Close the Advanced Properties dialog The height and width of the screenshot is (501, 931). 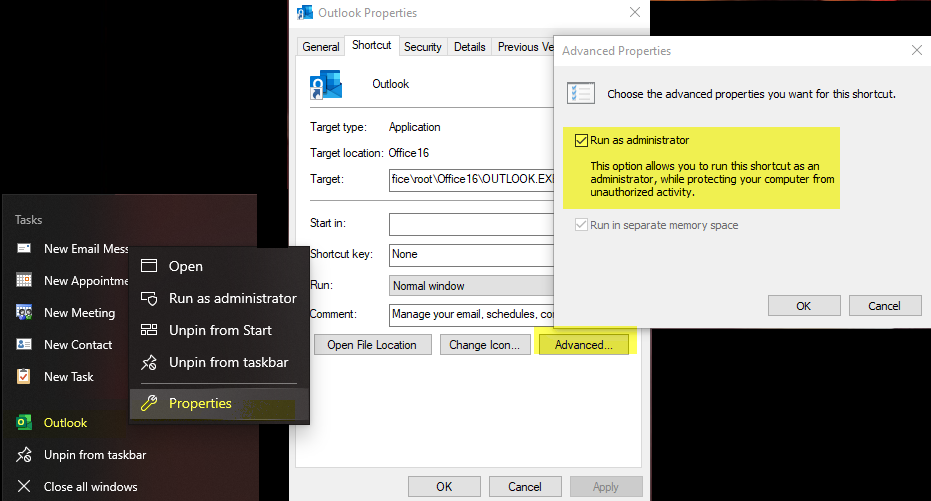pos(917,50)
